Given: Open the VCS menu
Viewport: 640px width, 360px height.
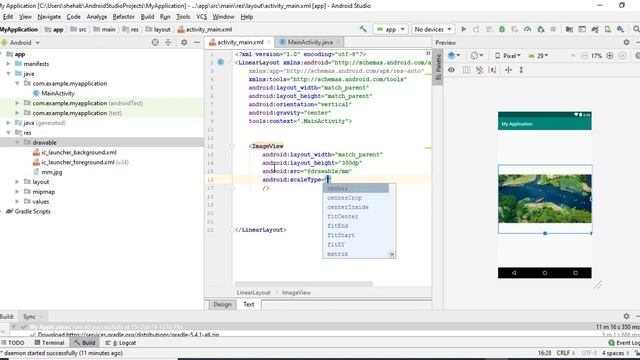Looking at the screenshot, I should pyautogui.click(x=202, y=17).
